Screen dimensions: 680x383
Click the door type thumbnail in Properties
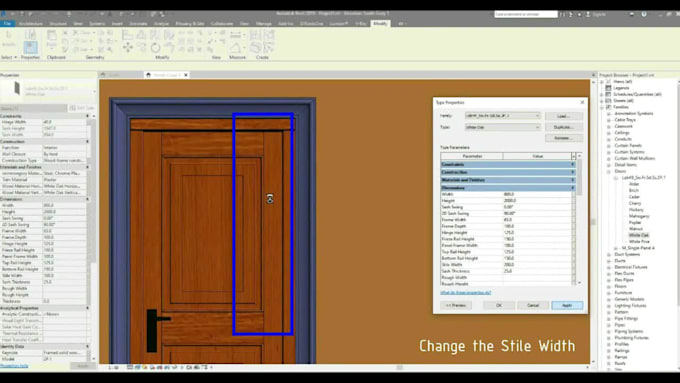click(16, 88)
